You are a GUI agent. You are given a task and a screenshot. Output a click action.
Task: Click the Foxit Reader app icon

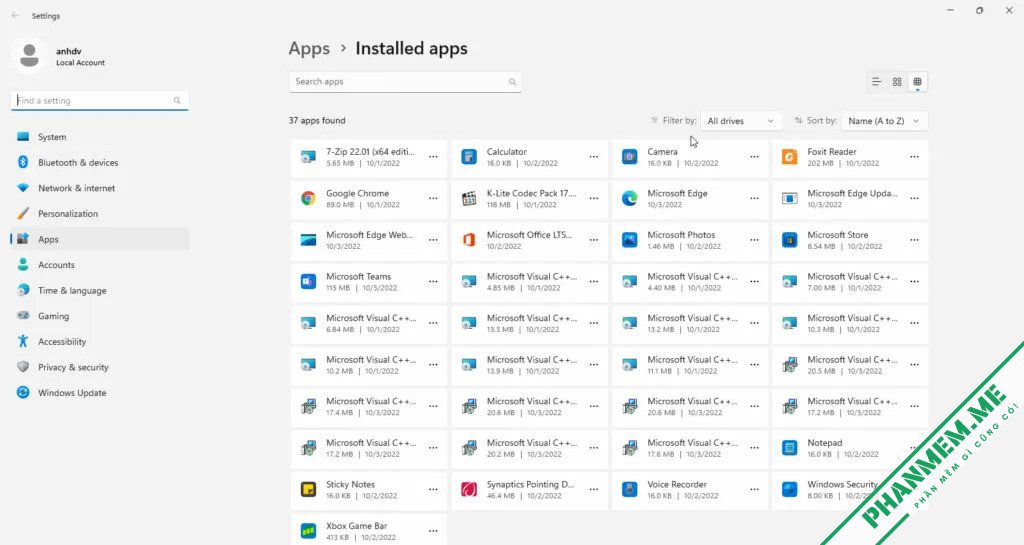click(790, 157)
